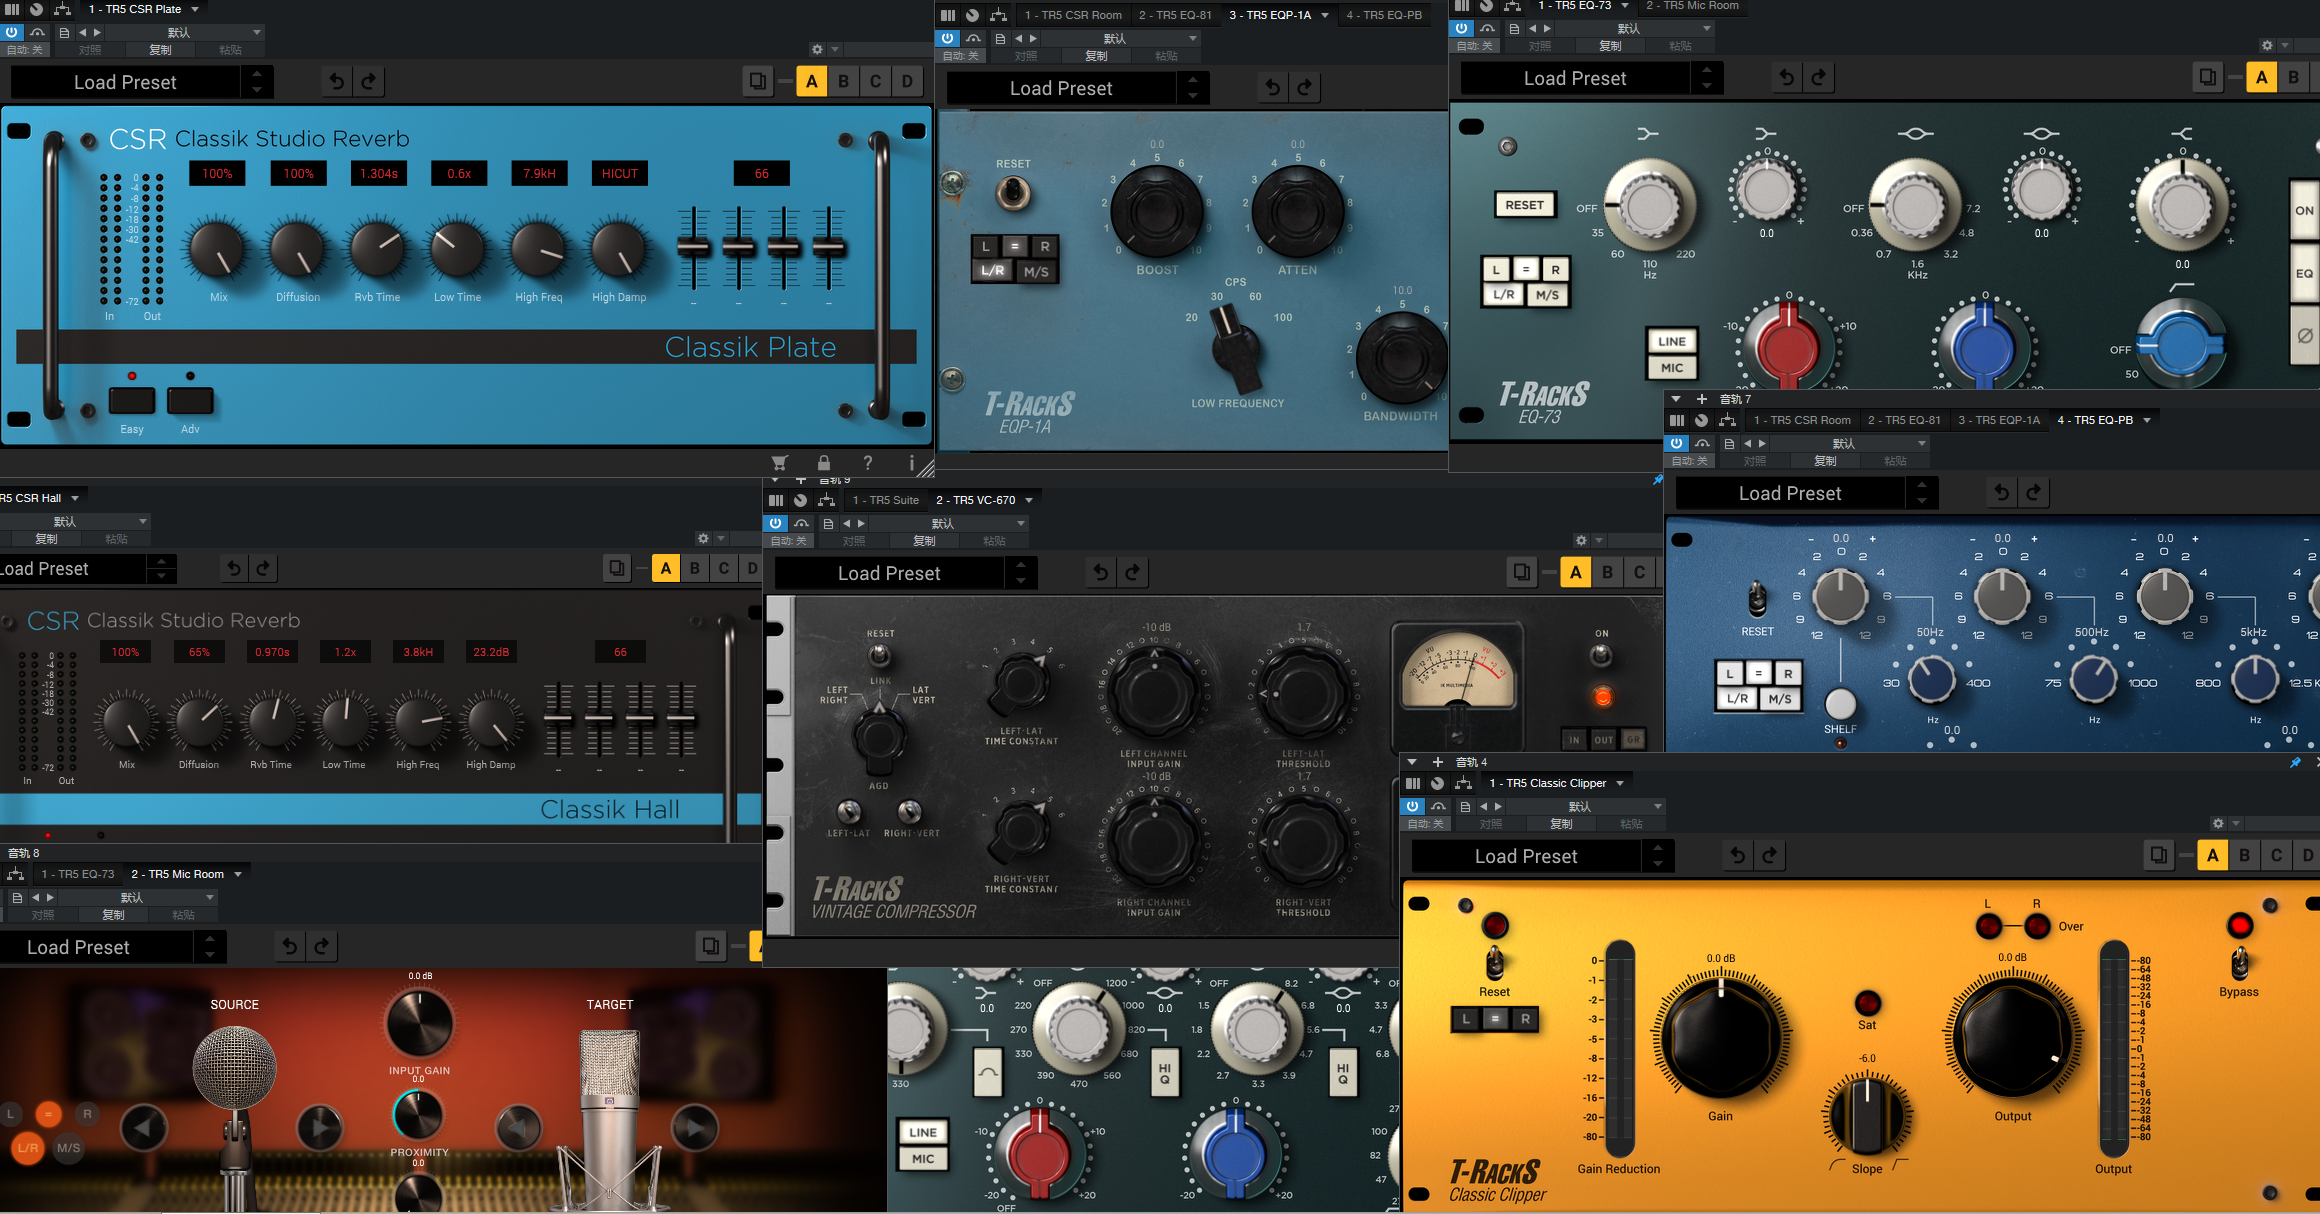Flip the Bypass switch on Classic Clipper
2320x1214 pixels.
pos(2239,963)
